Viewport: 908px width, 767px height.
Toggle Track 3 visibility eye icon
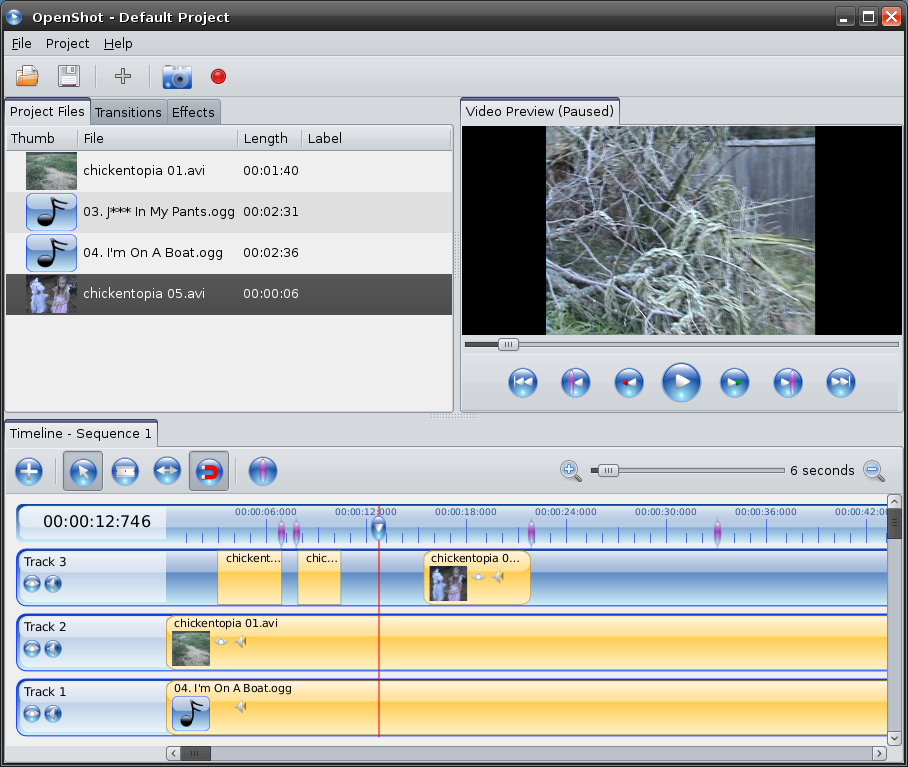[x=32, y=584]
